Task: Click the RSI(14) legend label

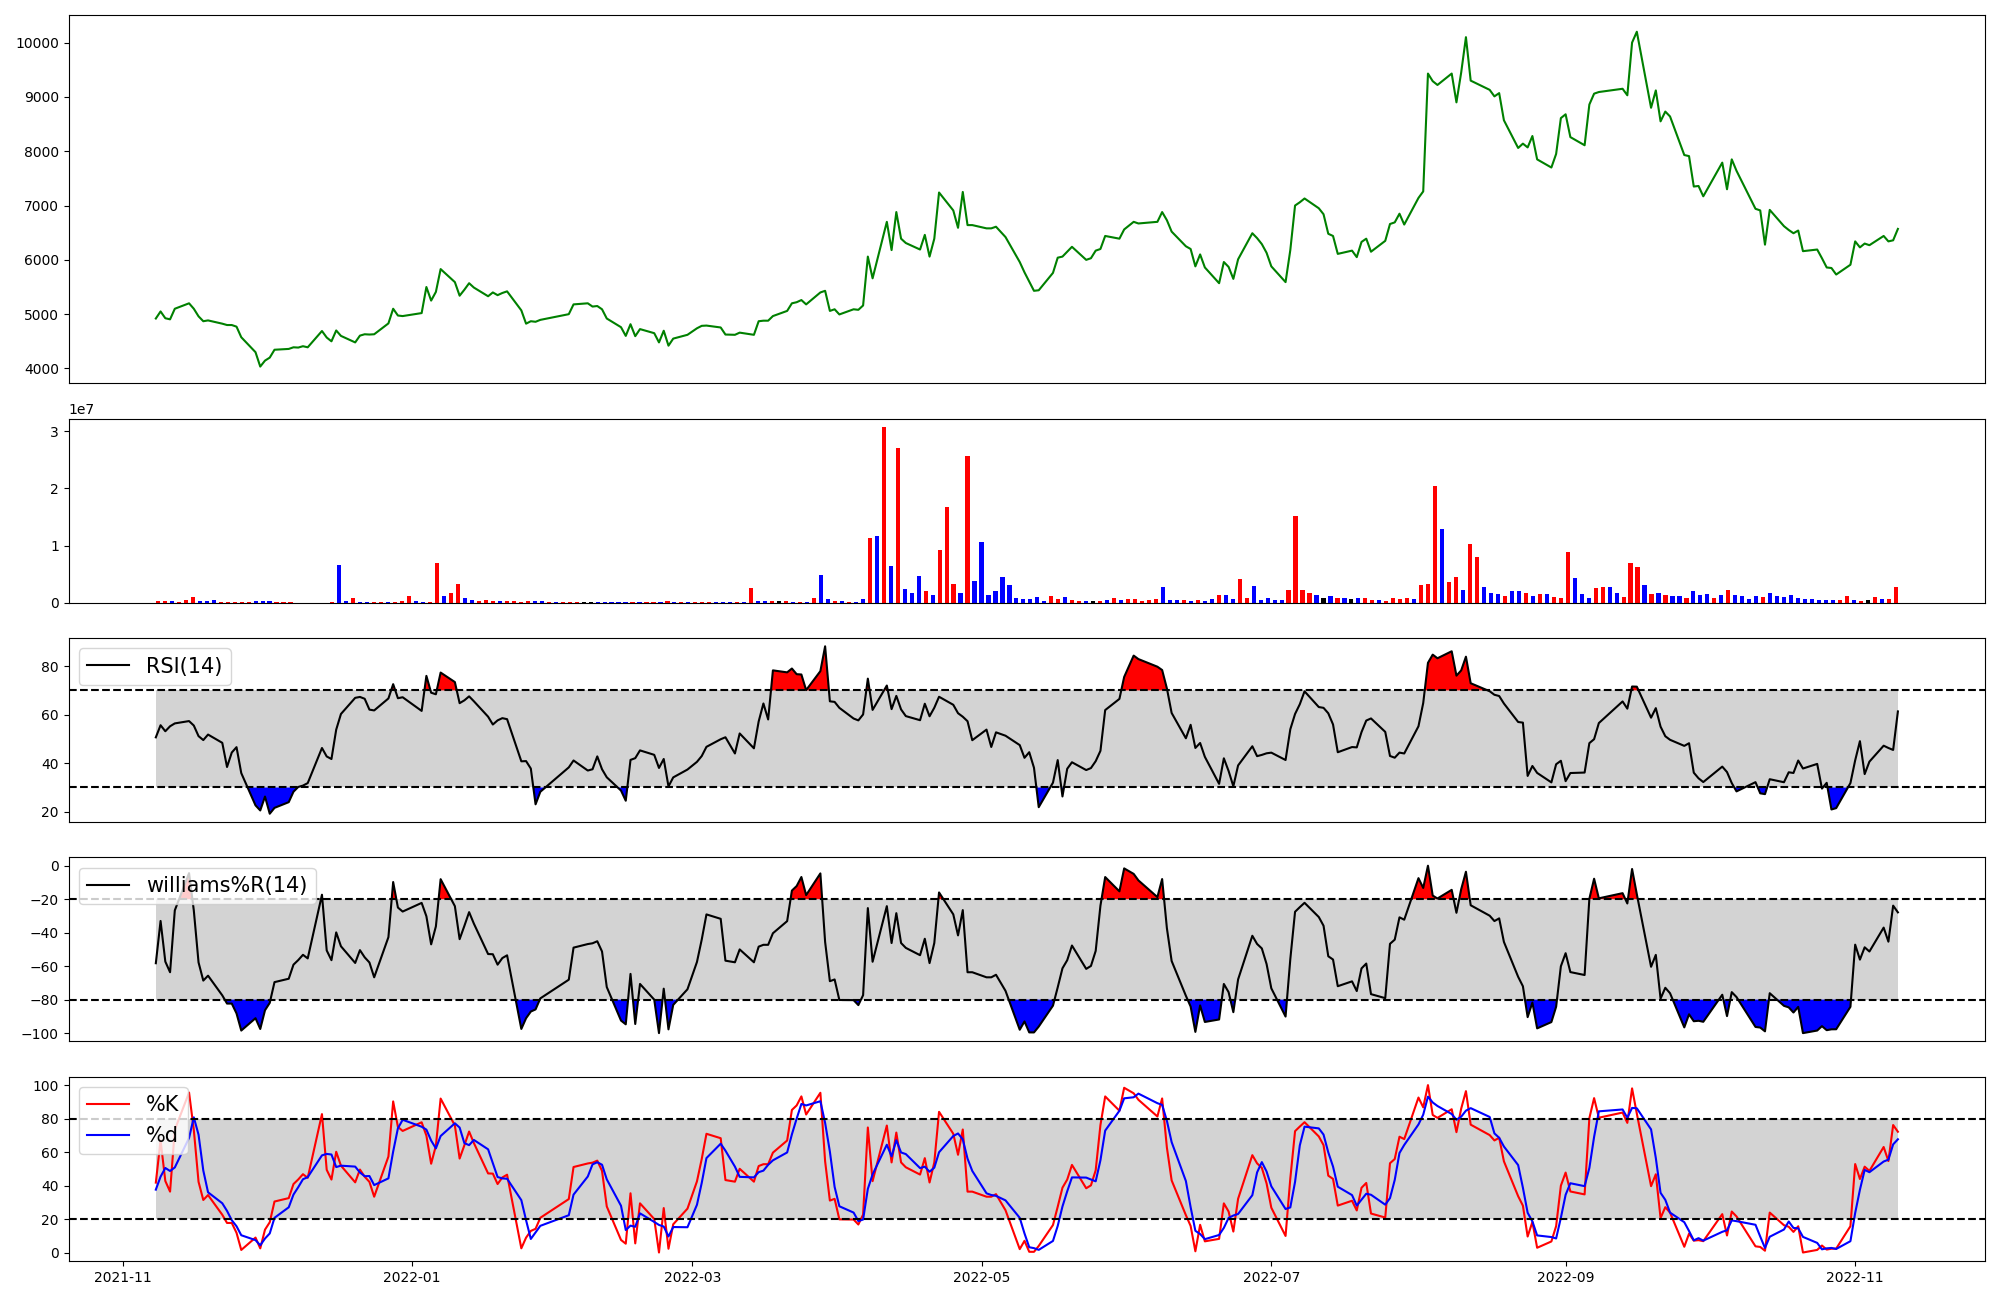Action: pos(184,666)
